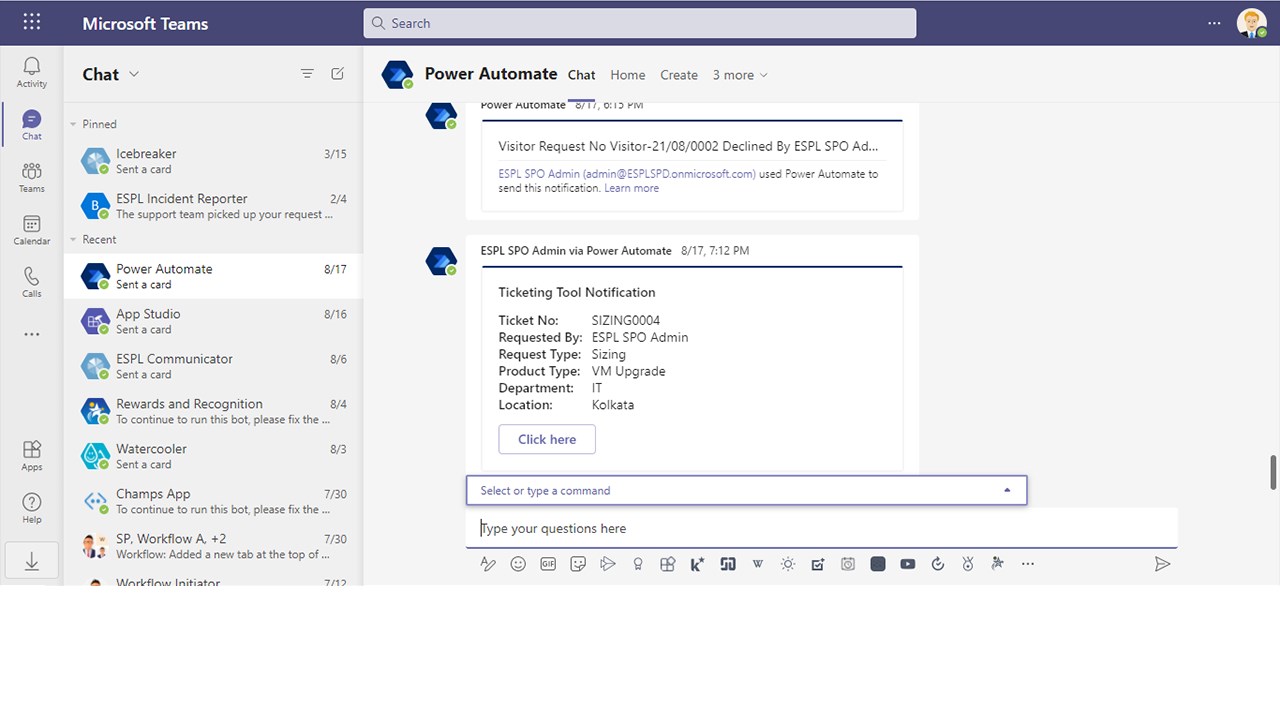Send the message with the send arrow
Image resolution: width=1280 pixels, height=720 pixels.
tap(1162, 564)
